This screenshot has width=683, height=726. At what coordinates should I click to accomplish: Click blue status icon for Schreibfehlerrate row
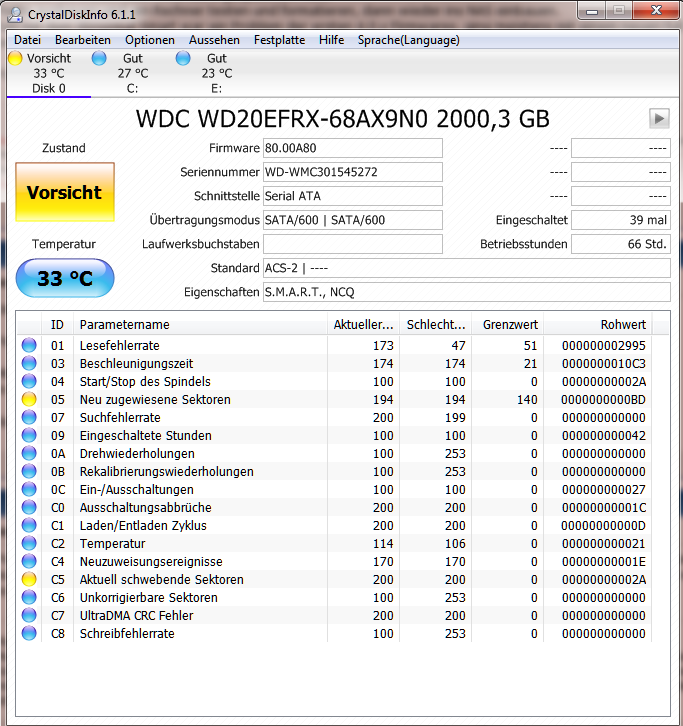29,633
